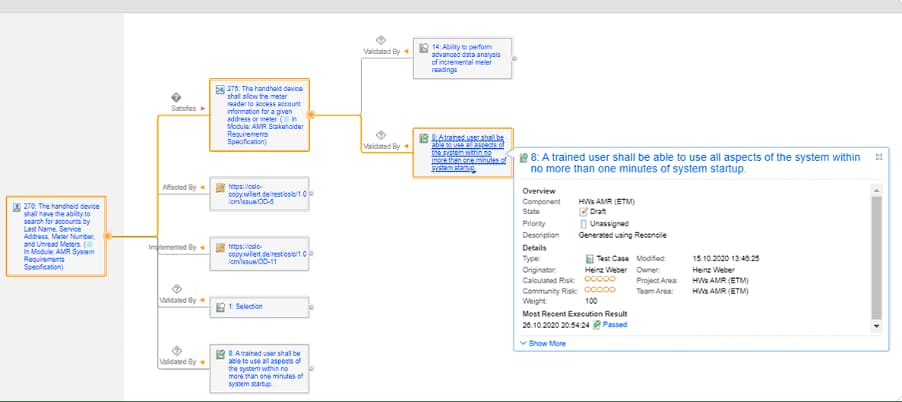Expand node 14 using its right-side handle
The image size is (902, 402).
click(x=514, y=58)
